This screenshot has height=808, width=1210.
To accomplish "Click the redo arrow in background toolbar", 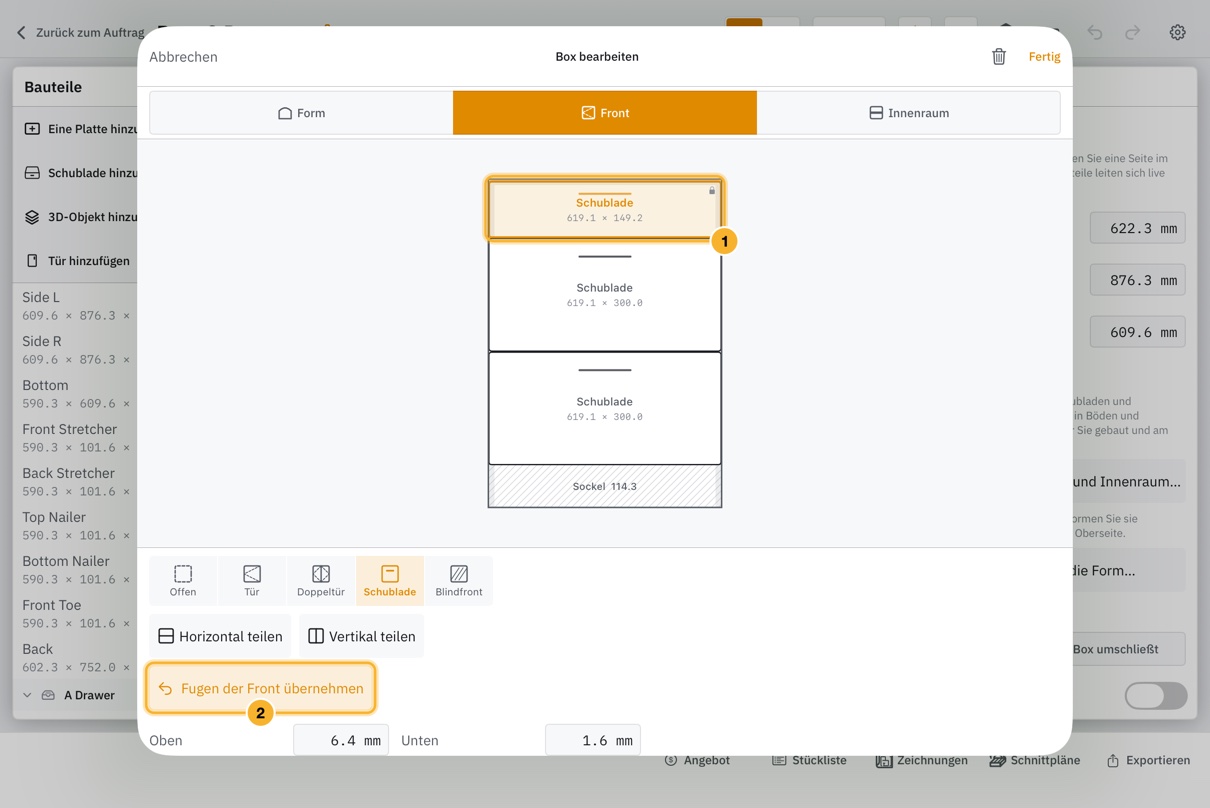I will pos(1133,32).
